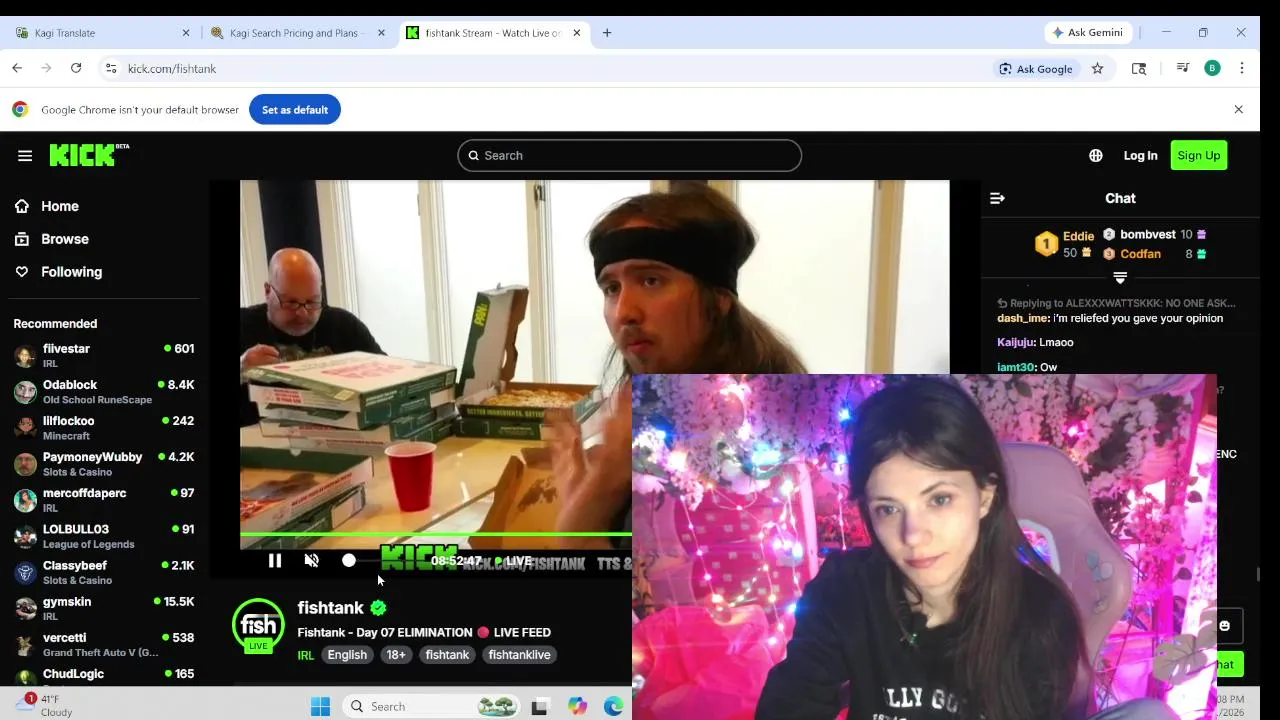Click Codfan in chat leaderboard
This screenshot has width=1280, height=720.
[1154, 254]
